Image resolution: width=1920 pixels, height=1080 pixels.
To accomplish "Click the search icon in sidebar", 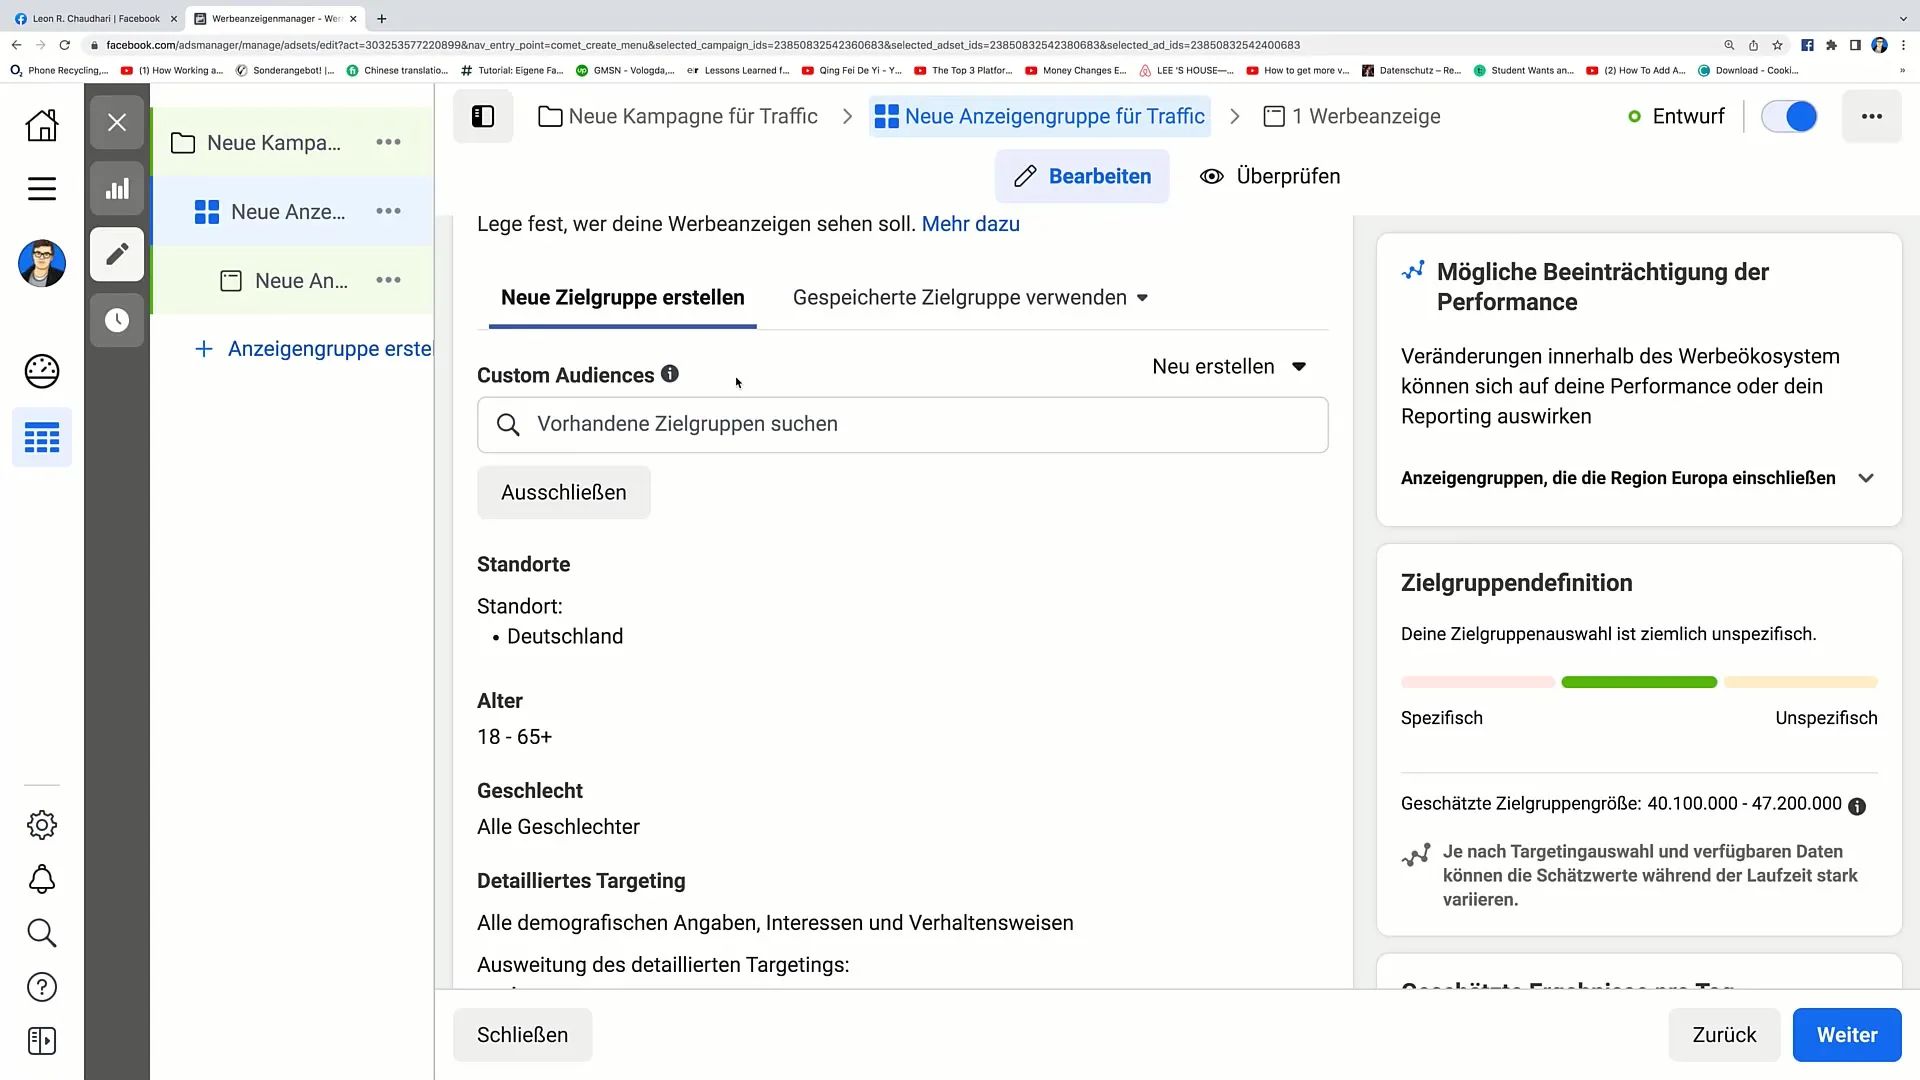I will pyautogui.click(x=41, y=935).
